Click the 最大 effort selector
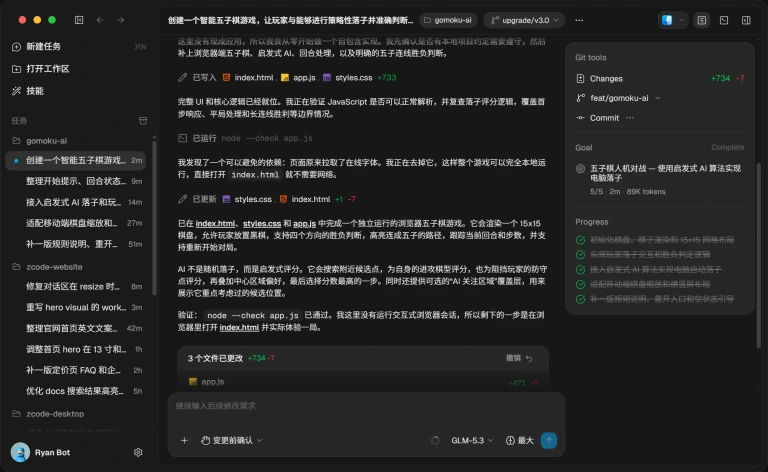The image size is (768, 472). [x=520, y=441]
